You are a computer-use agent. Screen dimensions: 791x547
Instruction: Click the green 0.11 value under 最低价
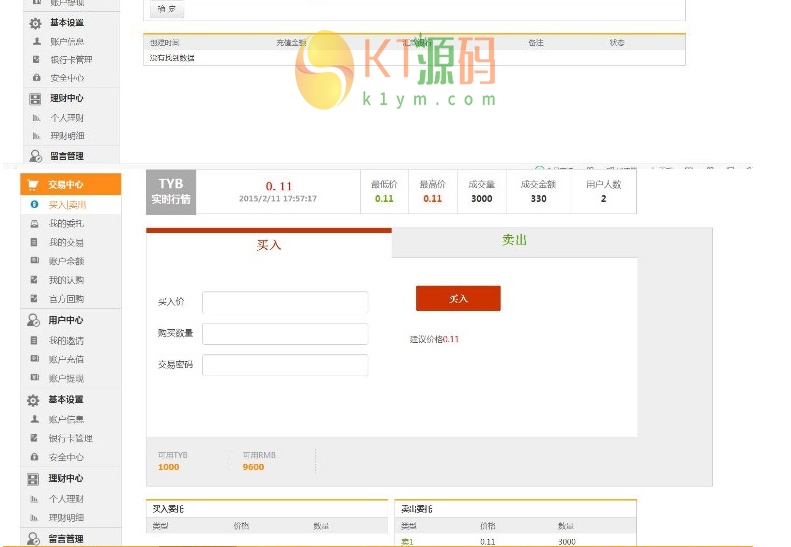[384, 199]
